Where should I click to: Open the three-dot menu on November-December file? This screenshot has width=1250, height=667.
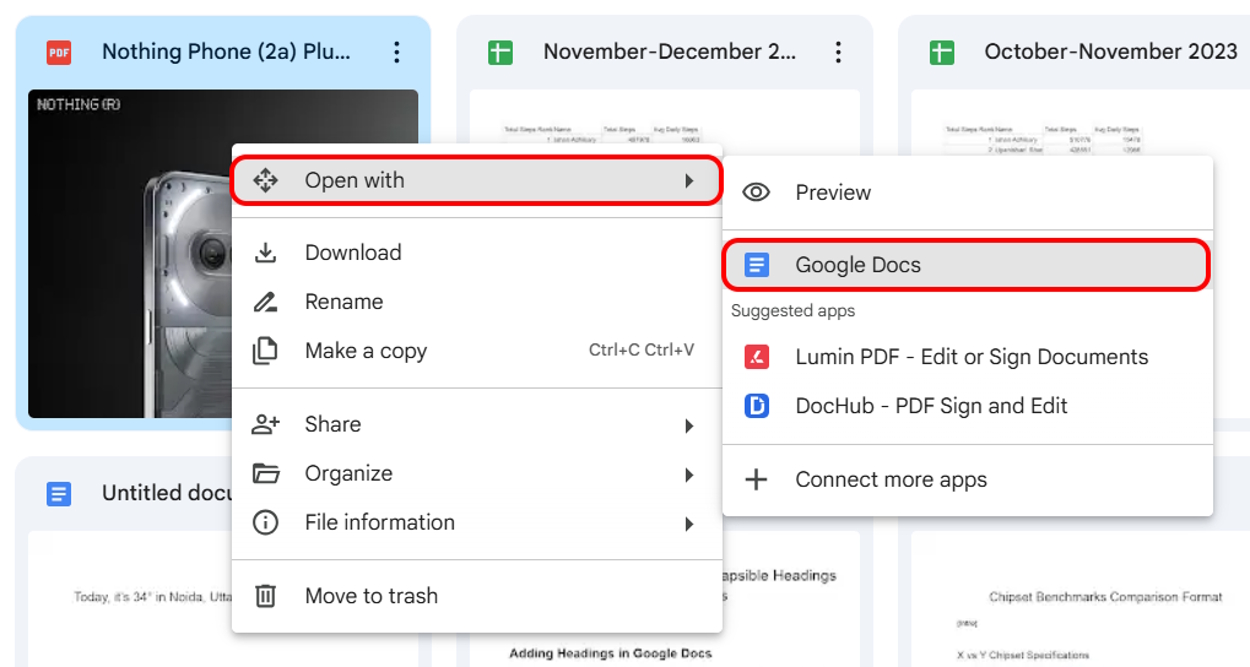(838, 51)
